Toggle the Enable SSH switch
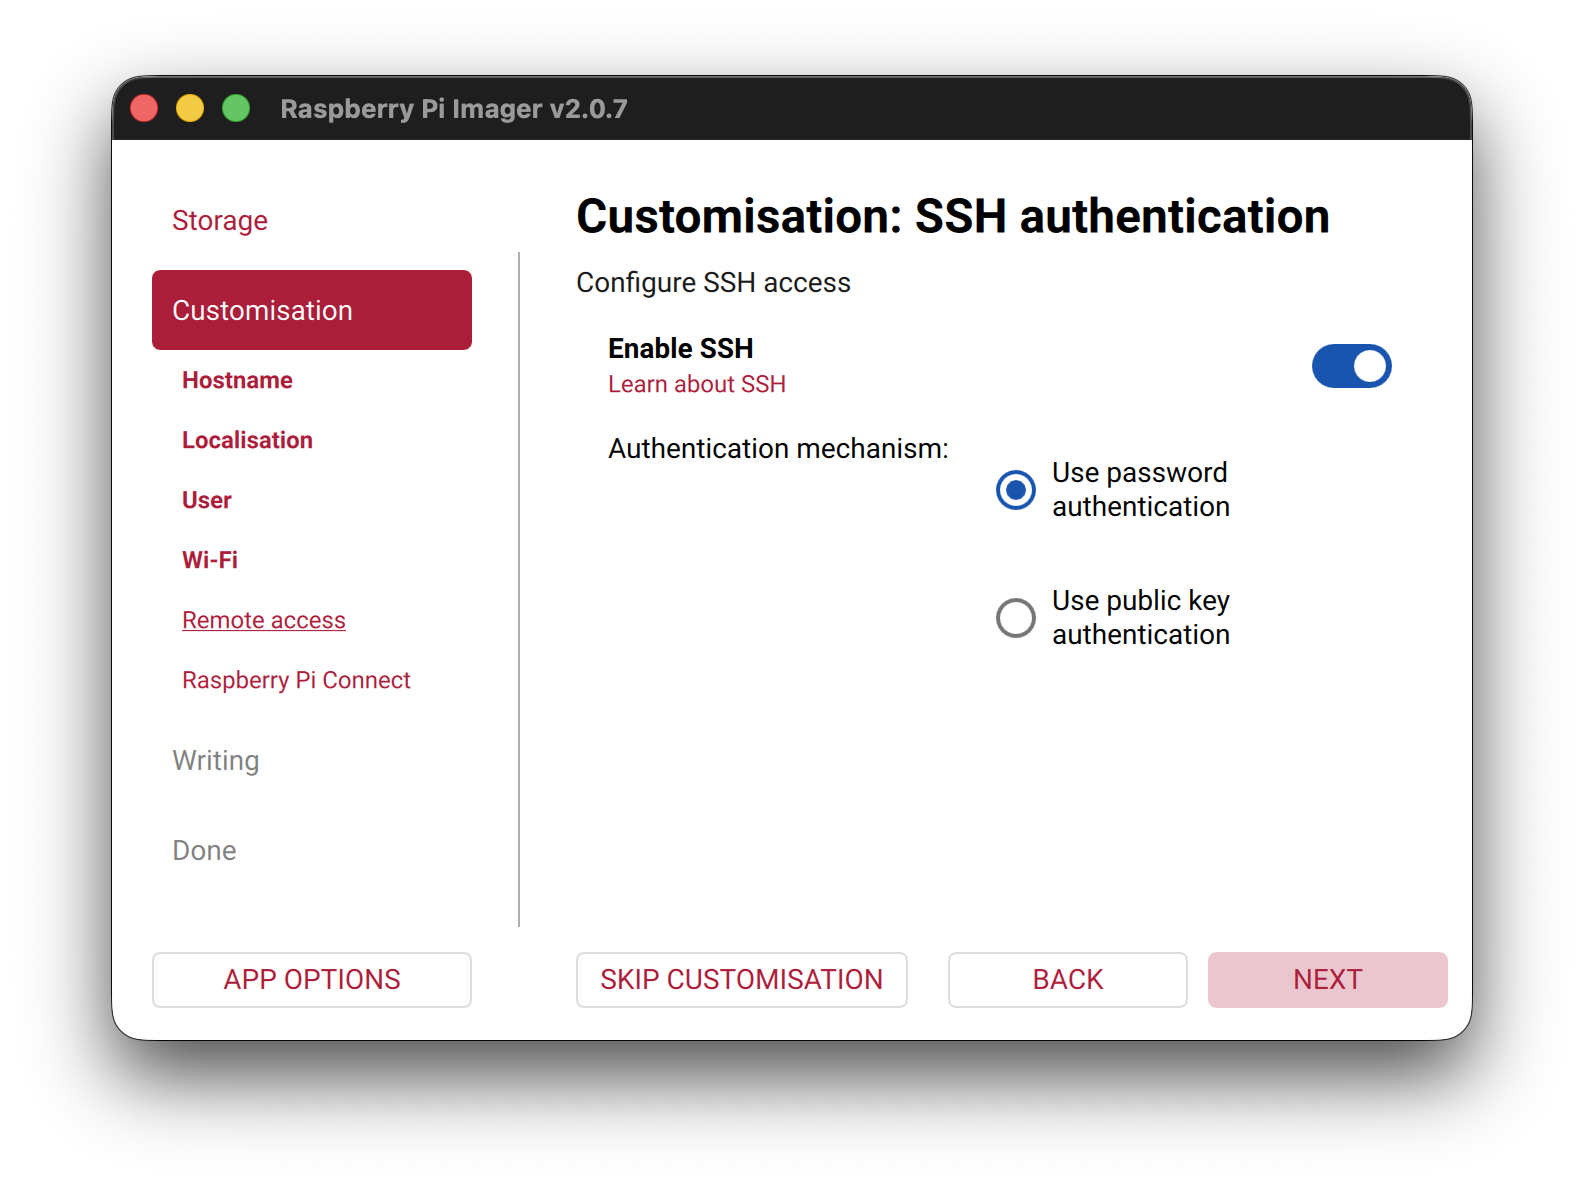1584x1188 pixels. (1351, 366)
